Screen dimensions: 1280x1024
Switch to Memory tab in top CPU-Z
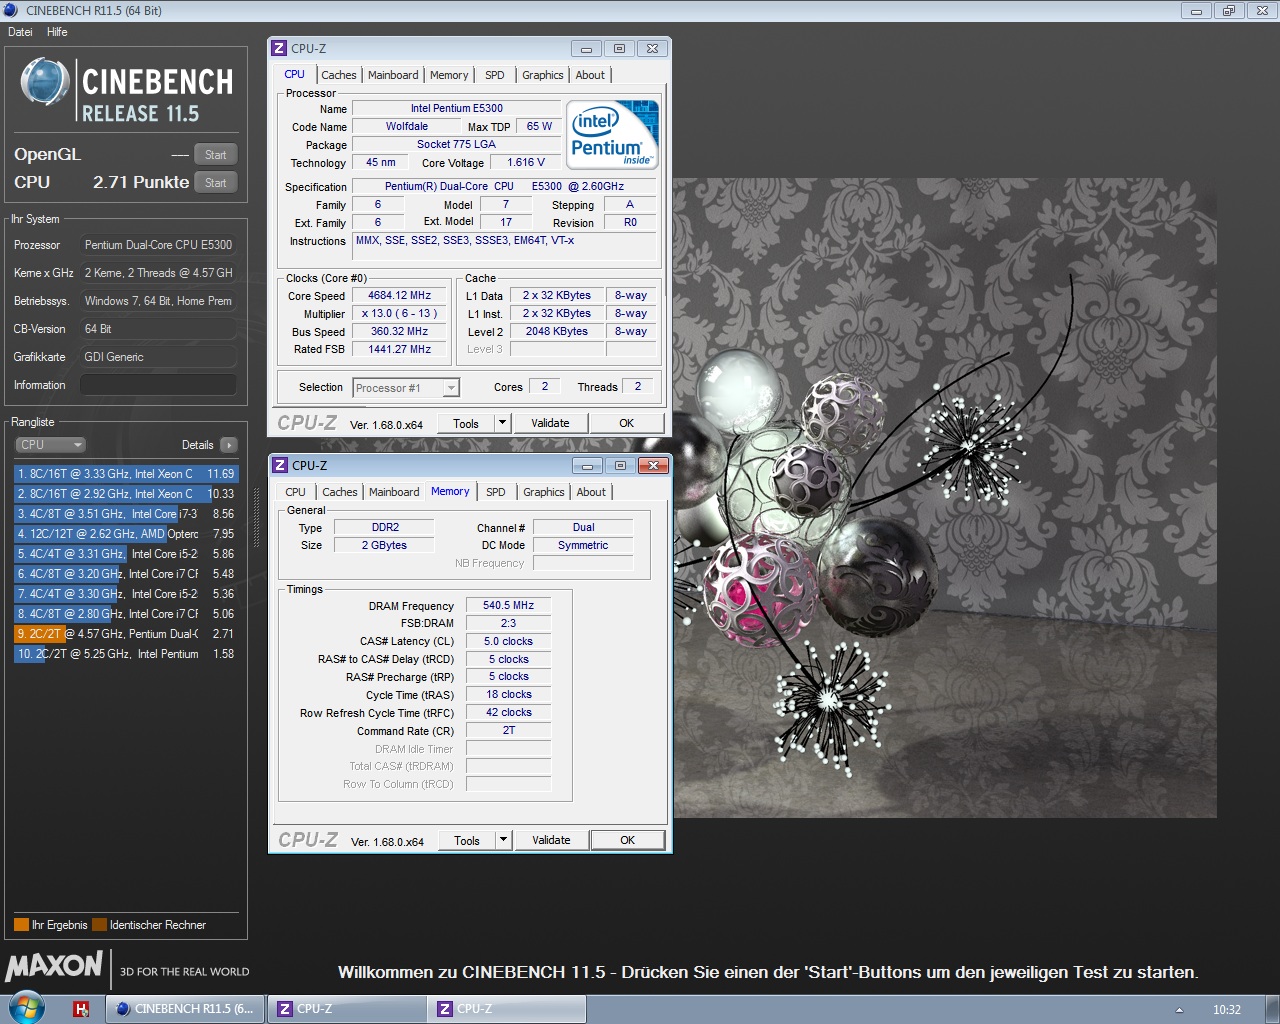[449, 75]
